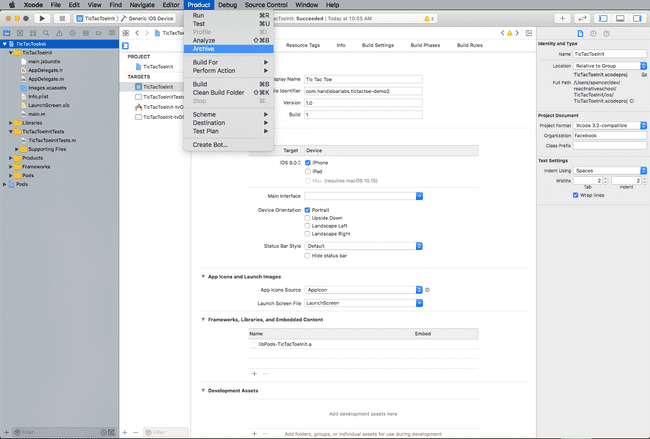Show the History inspector clock icon

[593, 34]
